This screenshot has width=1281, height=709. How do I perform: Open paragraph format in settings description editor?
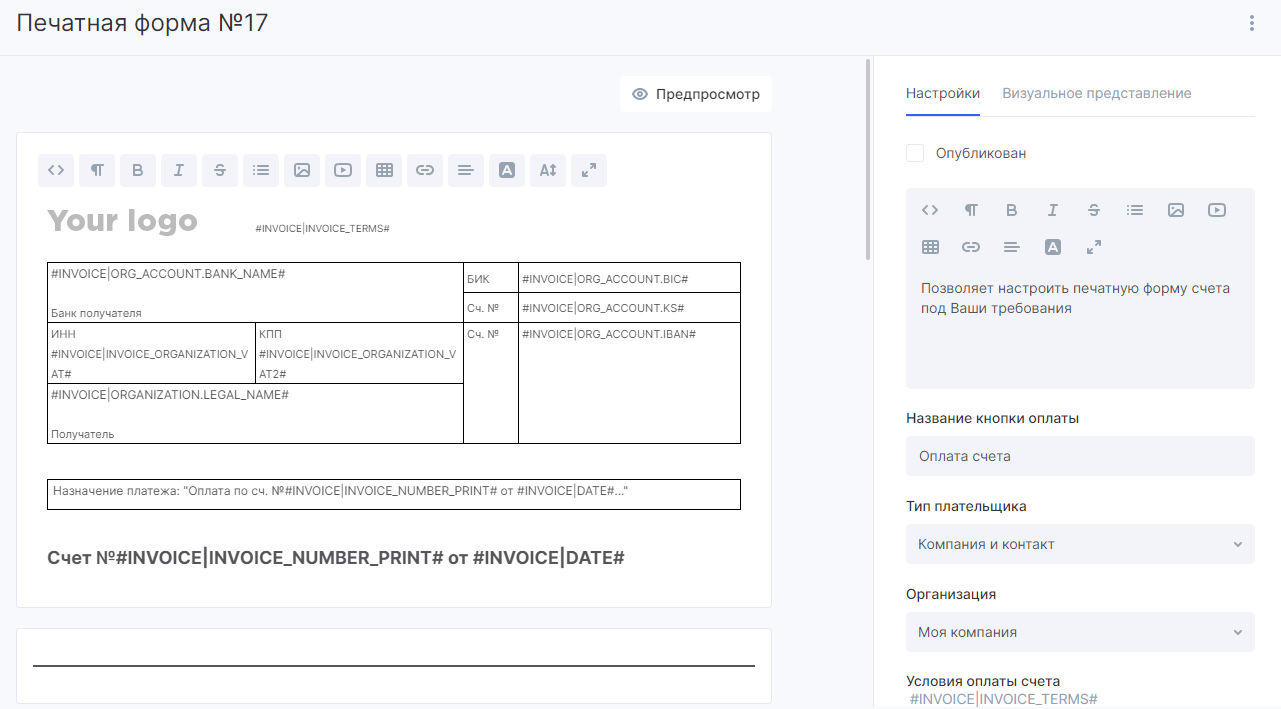click(971, 210)
